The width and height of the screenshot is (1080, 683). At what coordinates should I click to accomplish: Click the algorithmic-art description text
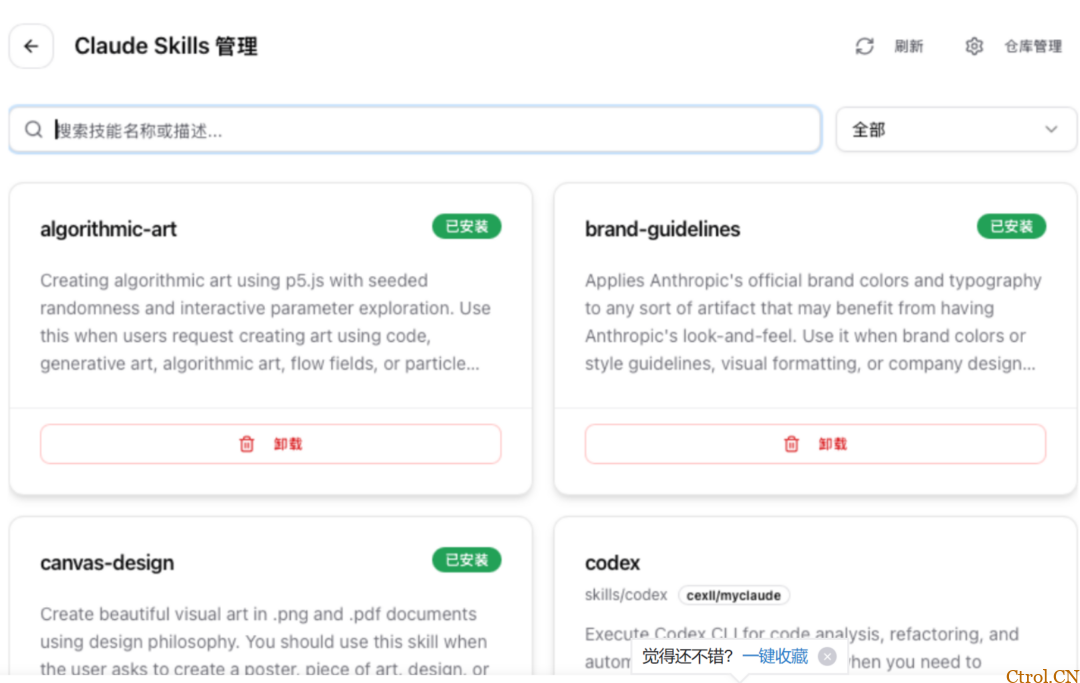coord(266,322)
